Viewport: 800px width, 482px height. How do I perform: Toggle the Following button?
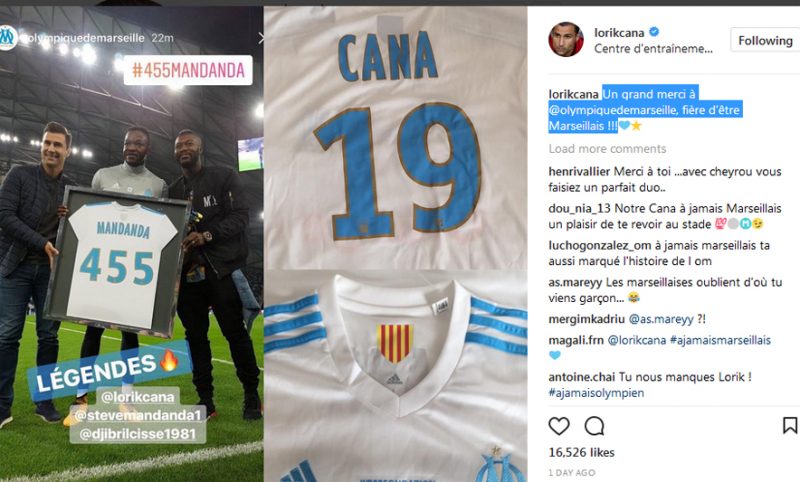765,40
